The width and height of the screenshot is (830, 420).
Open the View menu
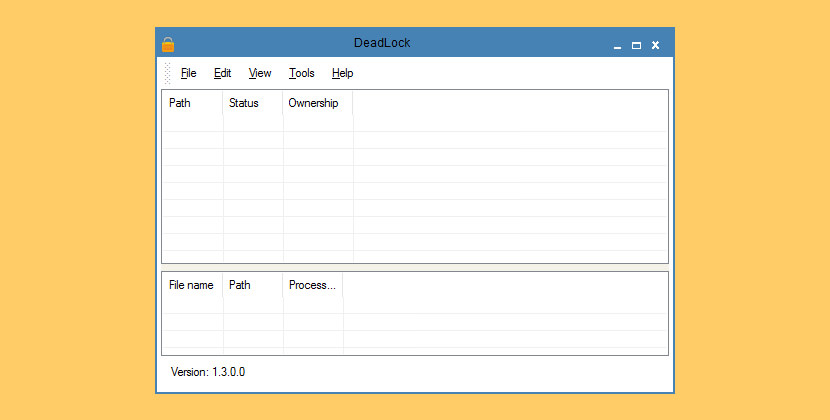260,73
